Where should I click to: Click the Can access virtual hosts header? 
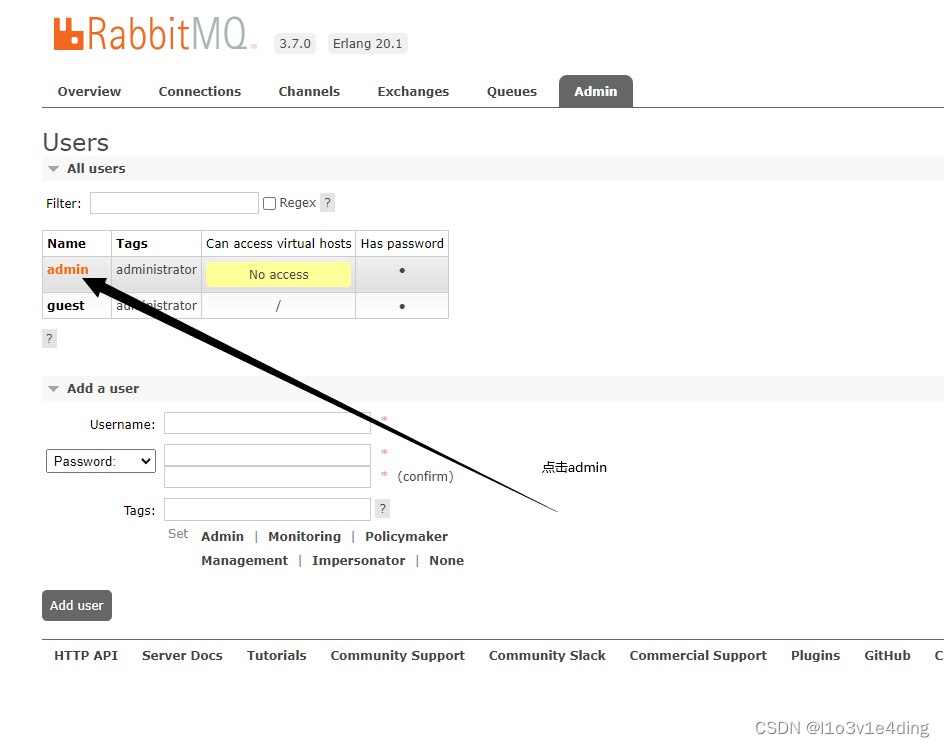[279, 244]
